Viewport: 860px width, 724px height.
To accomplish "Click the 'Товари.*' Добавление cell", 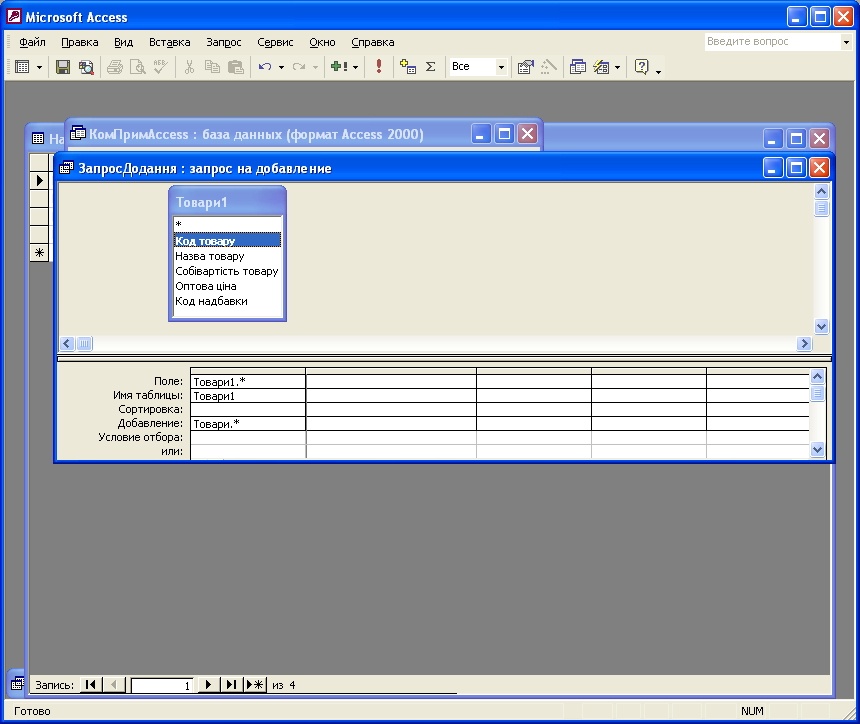I will click(248, 423).
